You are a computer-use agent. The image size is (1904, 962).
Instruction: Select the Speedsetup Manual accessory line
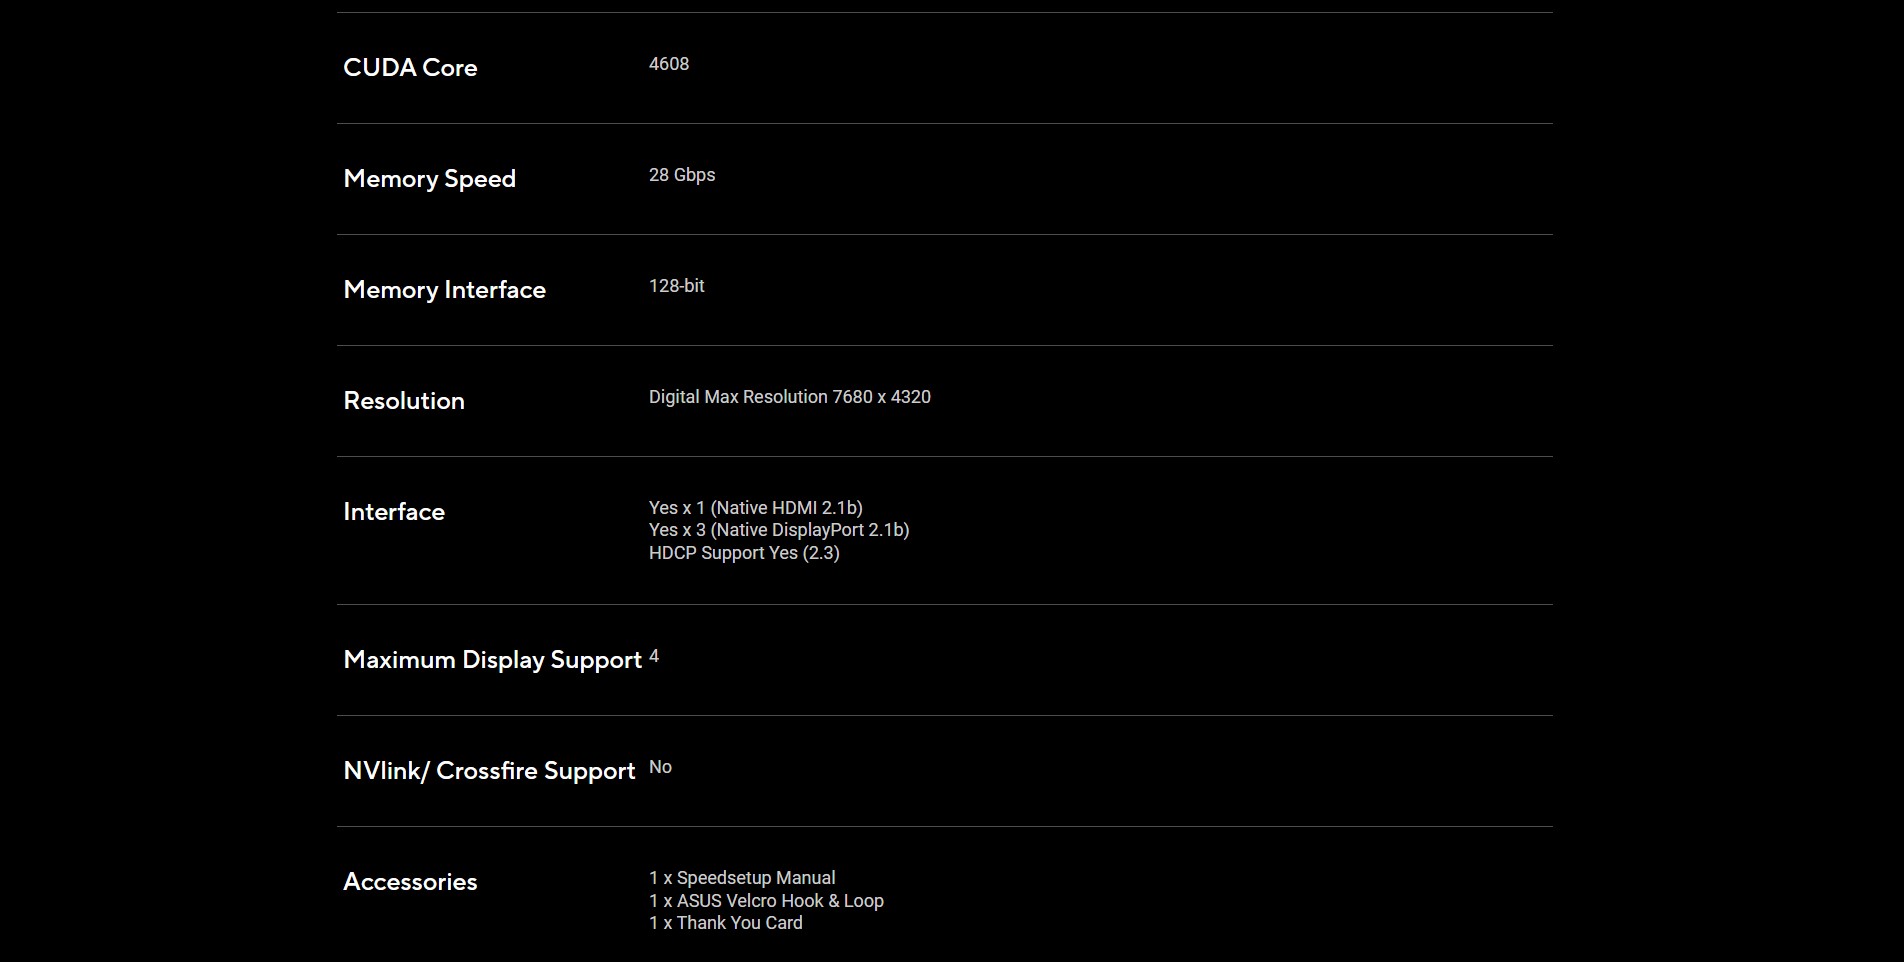tap(742, 878)
